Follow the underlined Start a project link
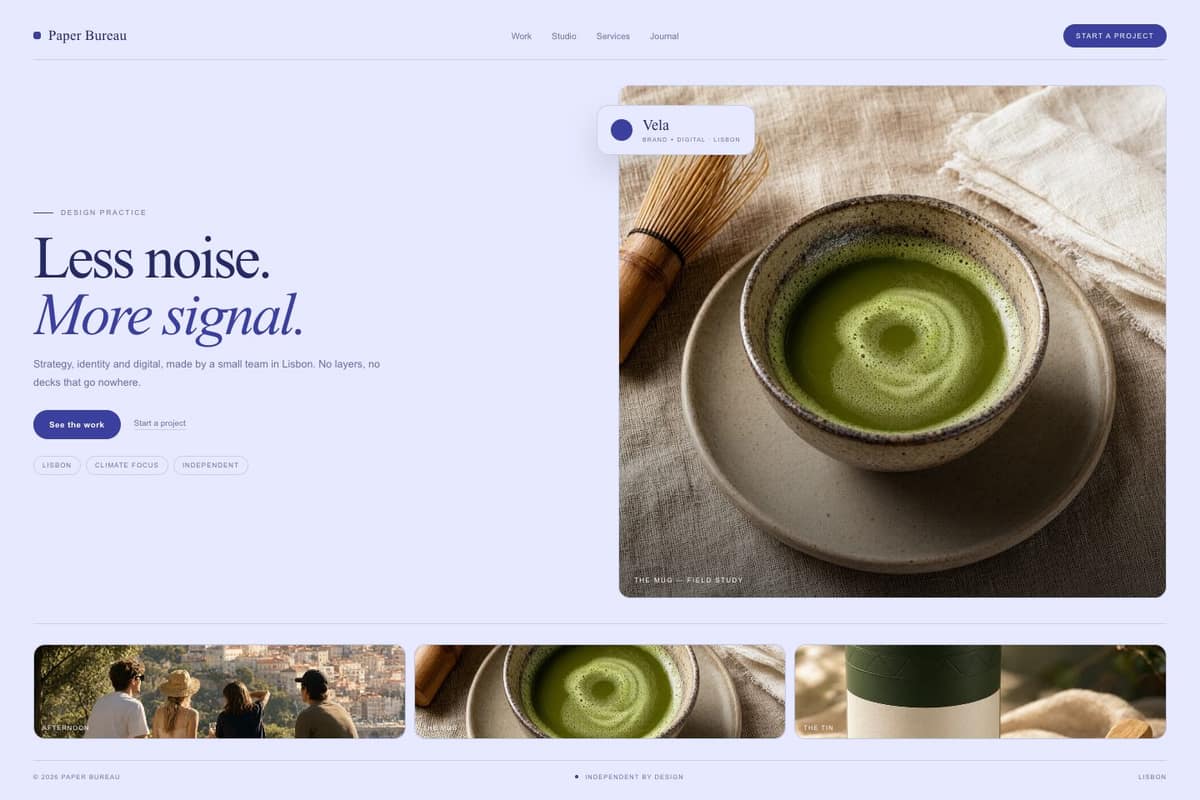 pos(160,423)
